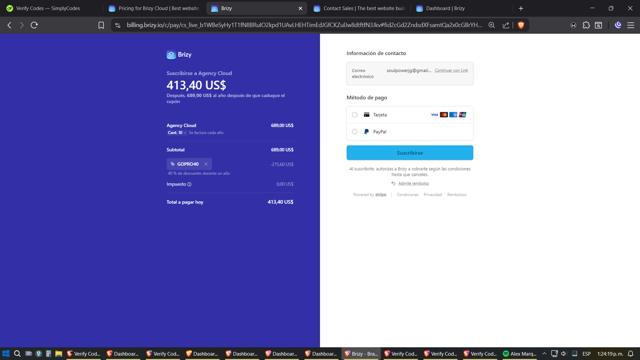Reload the checkout page
Screen dimensions: 640x360
click(x=34, y=25)
